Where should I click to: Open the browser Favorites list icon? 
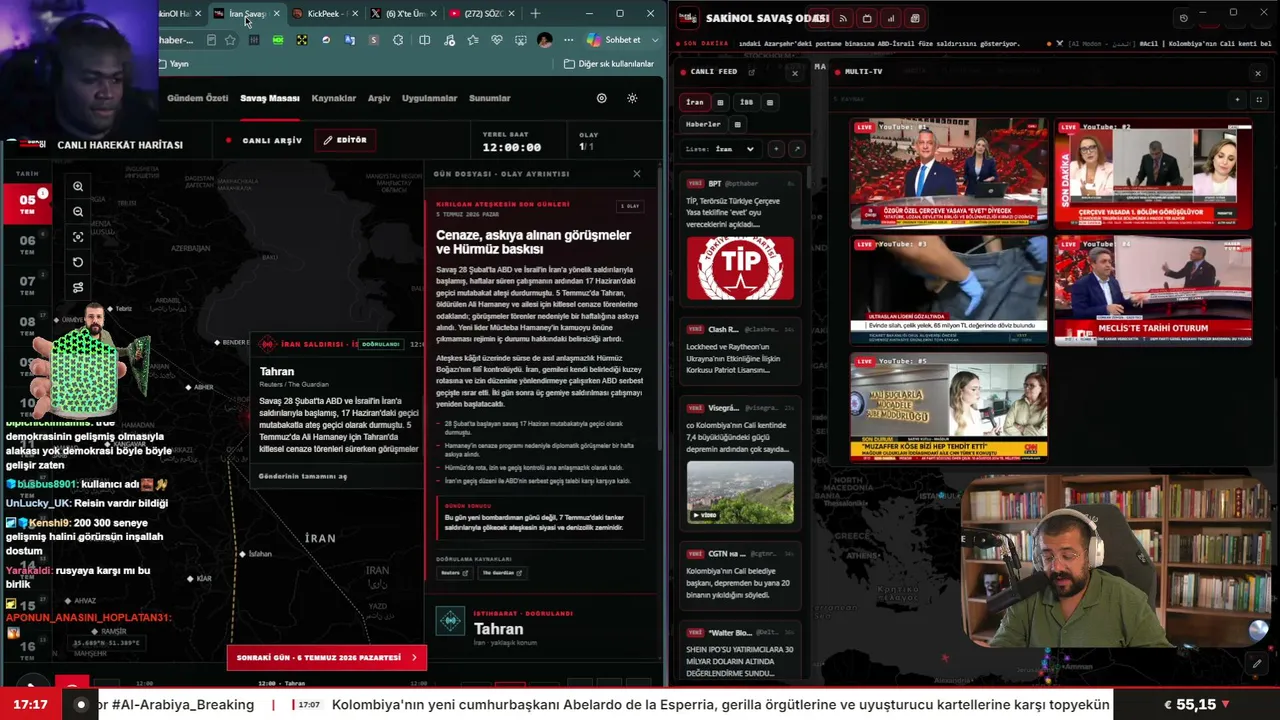pos(472,40)
